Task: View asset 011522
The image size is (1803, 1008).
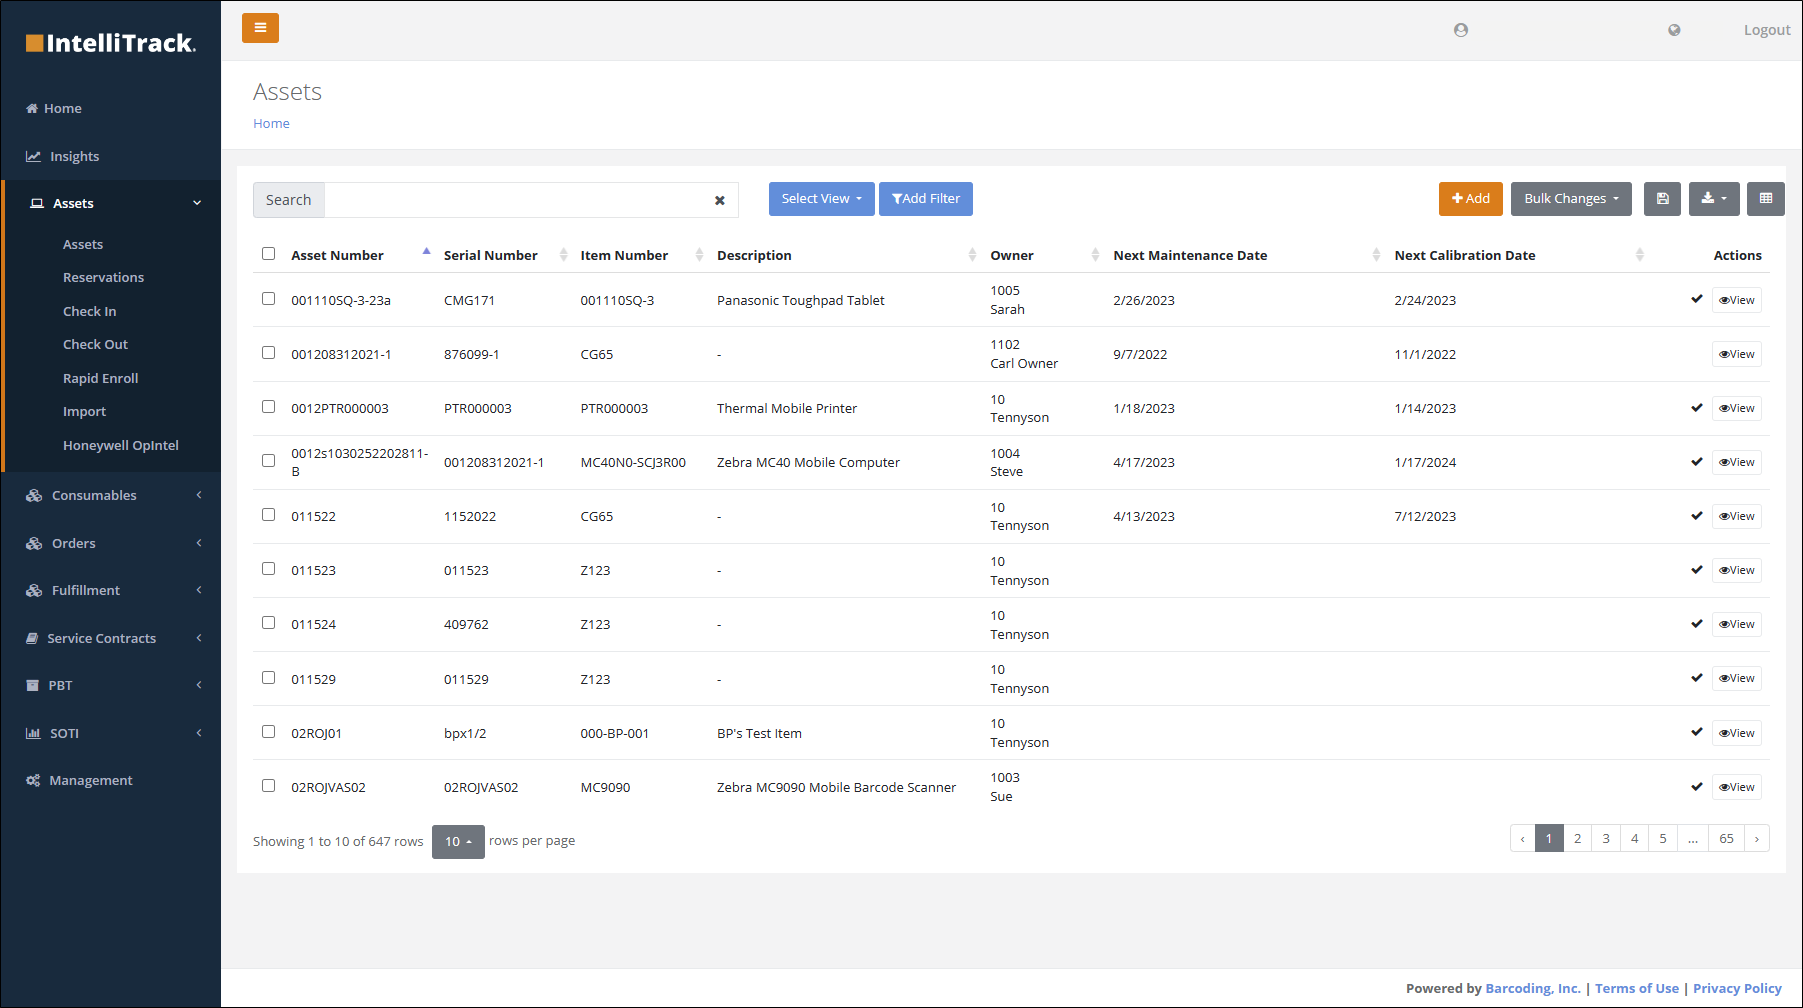Action: 1737,516
